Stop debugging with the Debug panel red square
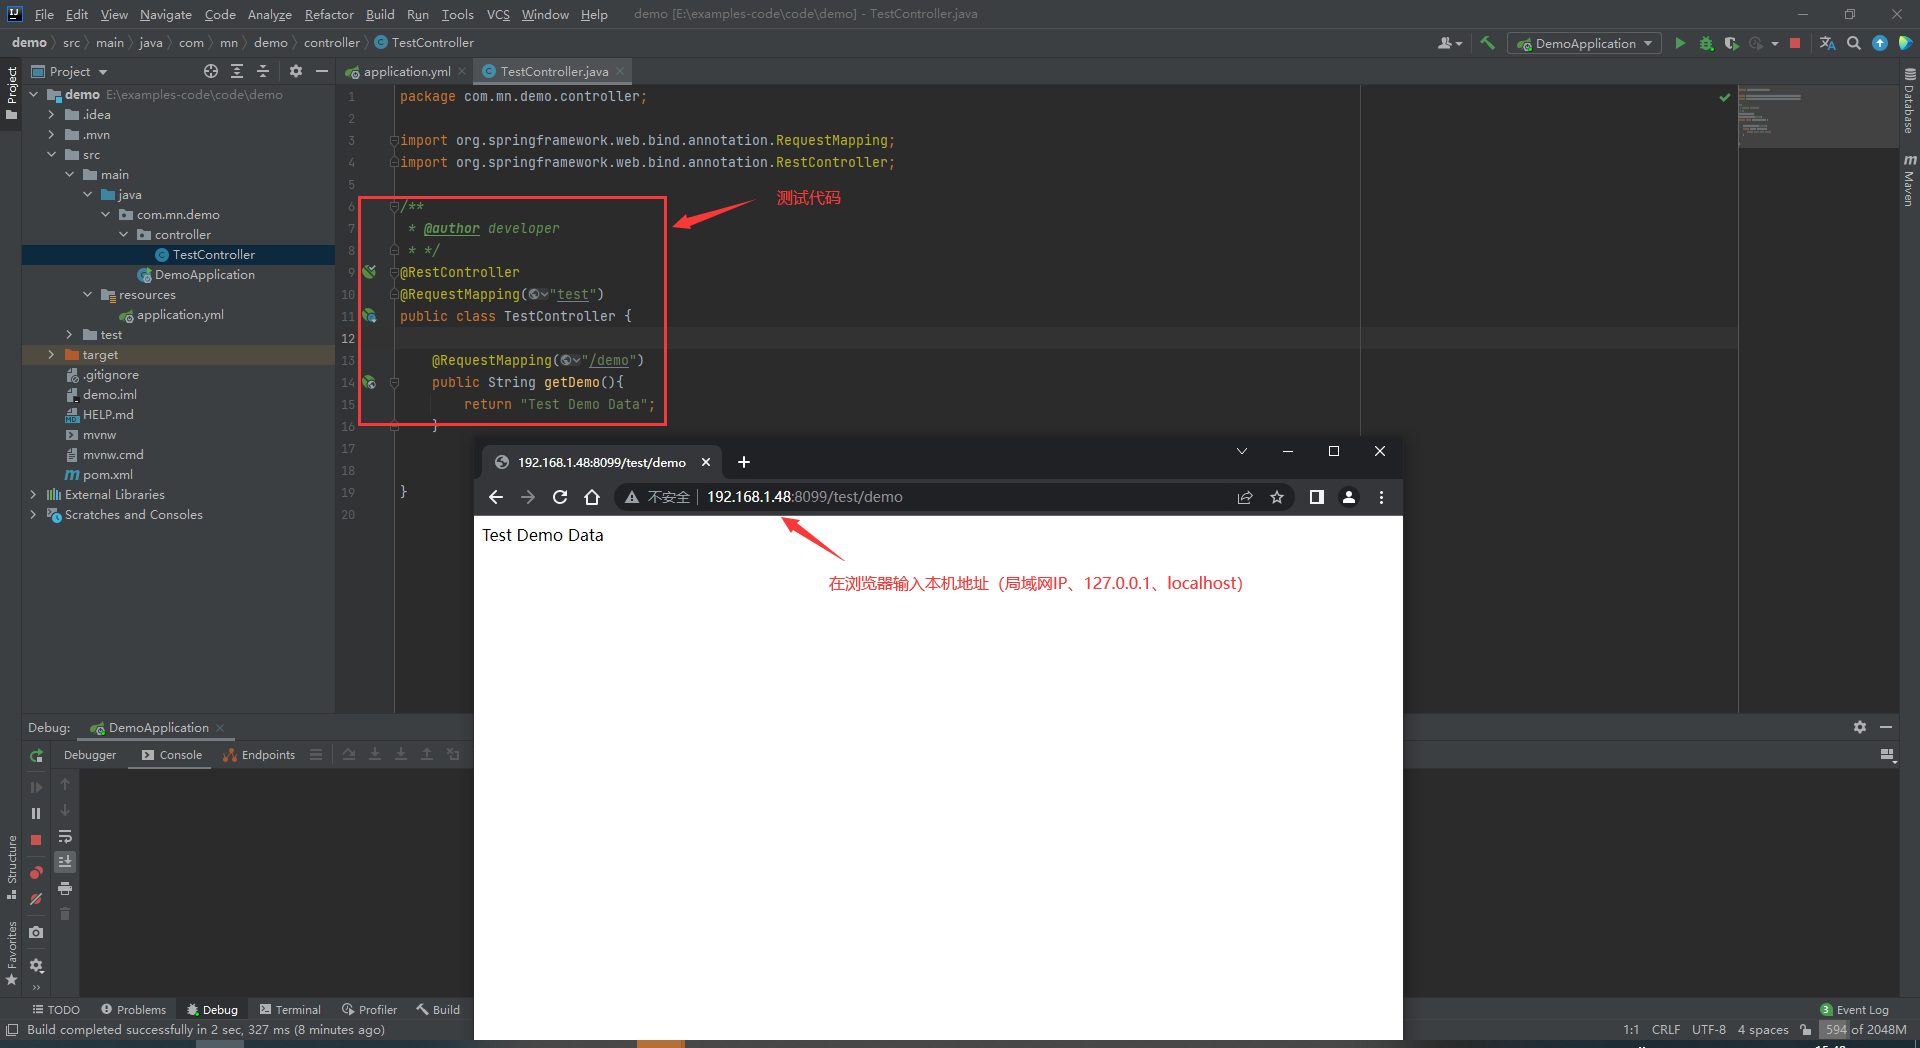The image size is (1920, 1048). click(x=36, y=840)
